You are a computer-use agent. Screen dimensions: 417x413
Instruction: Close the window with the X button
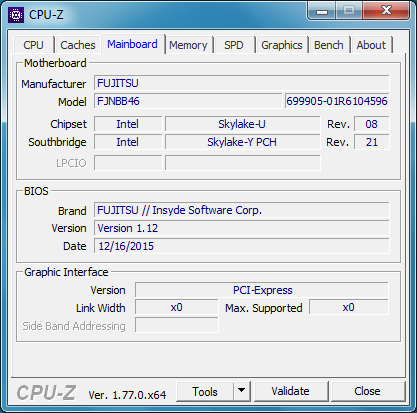(386, 11)
